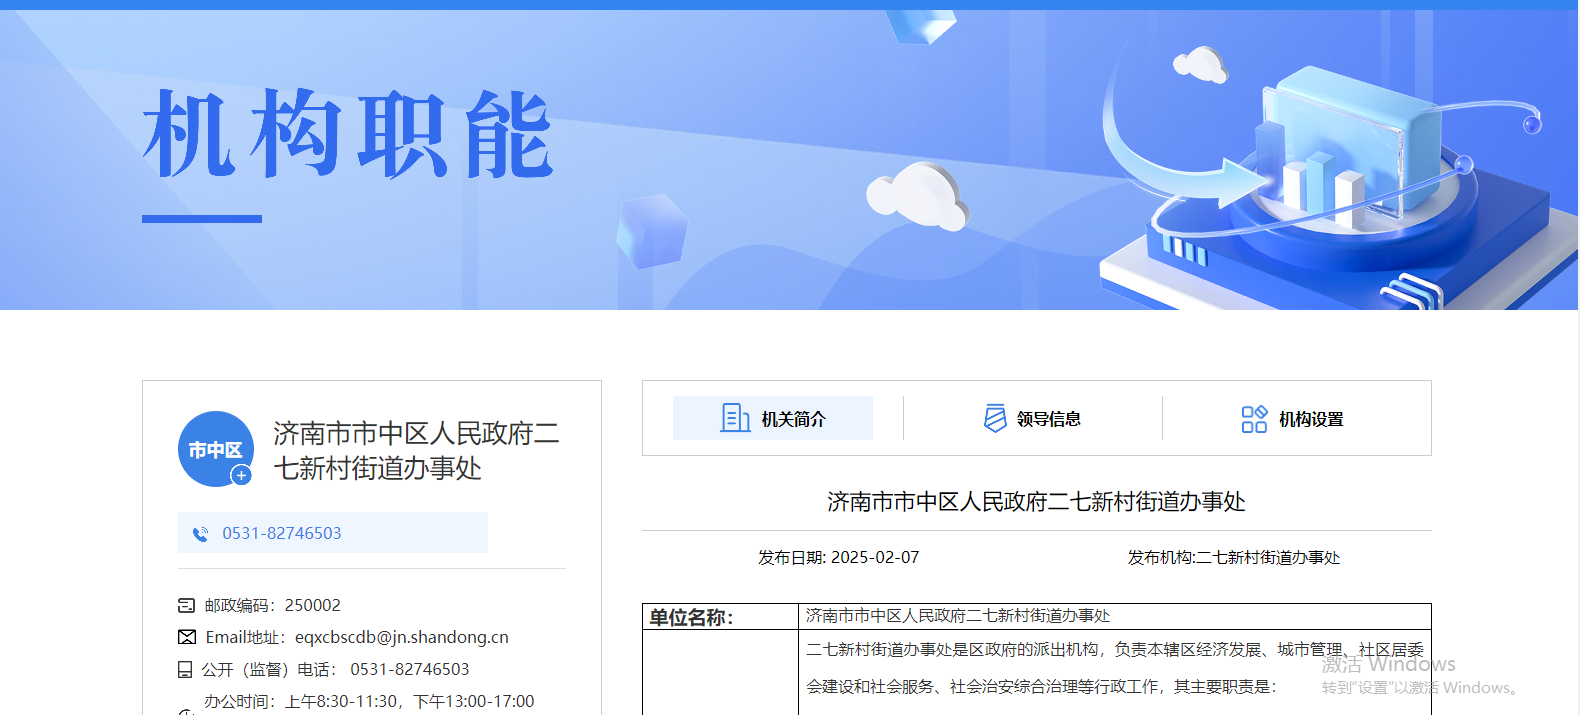Click the round 市中区 logo

[x=215, y=449]
